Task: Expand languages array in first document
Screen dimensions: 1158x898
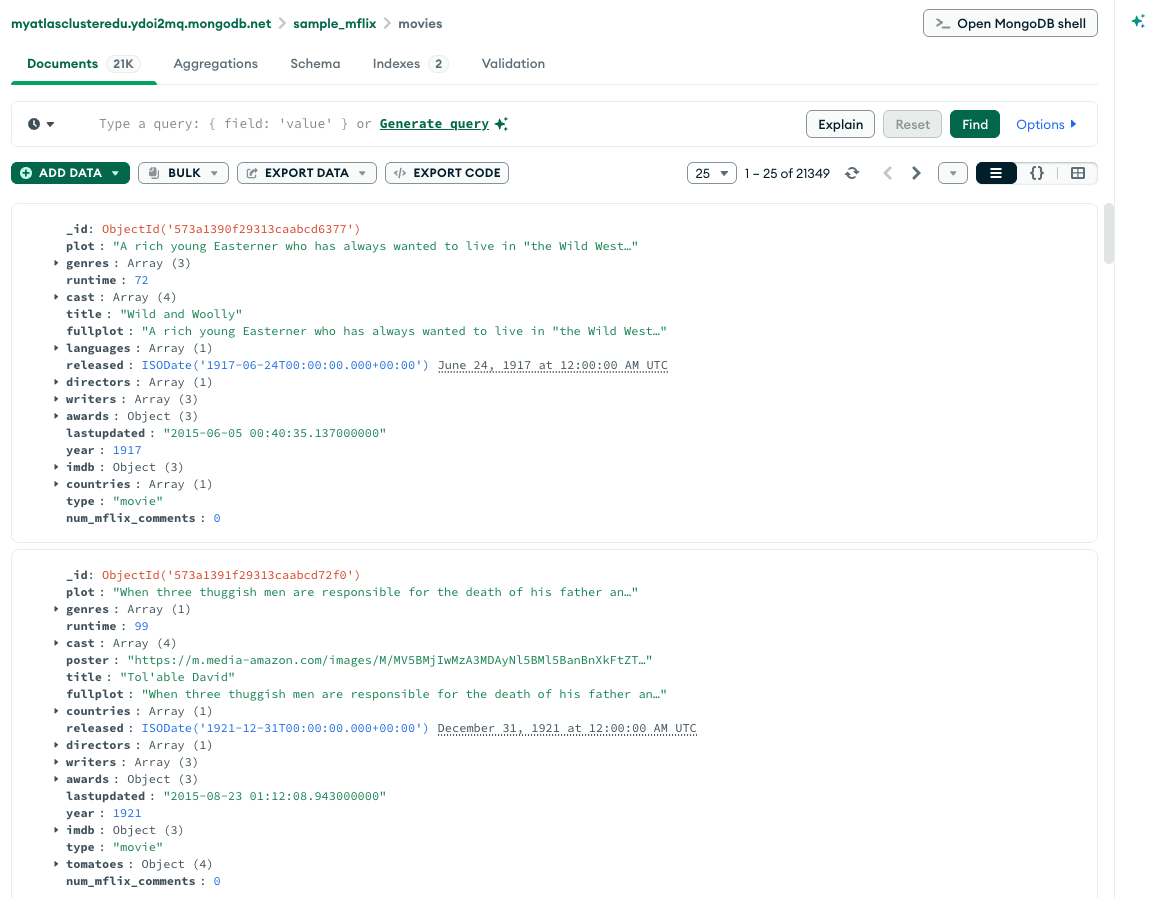Action: coord(56,348)
